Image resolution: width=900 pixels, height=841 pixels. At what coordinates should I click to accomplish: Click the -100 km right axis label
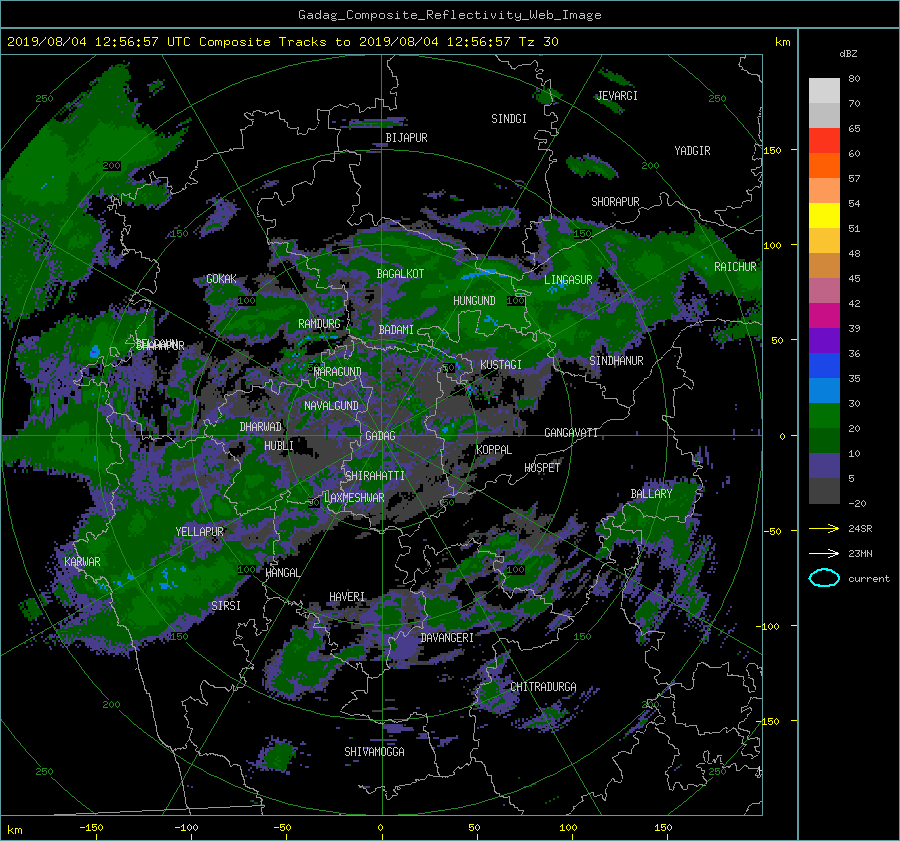767,626
